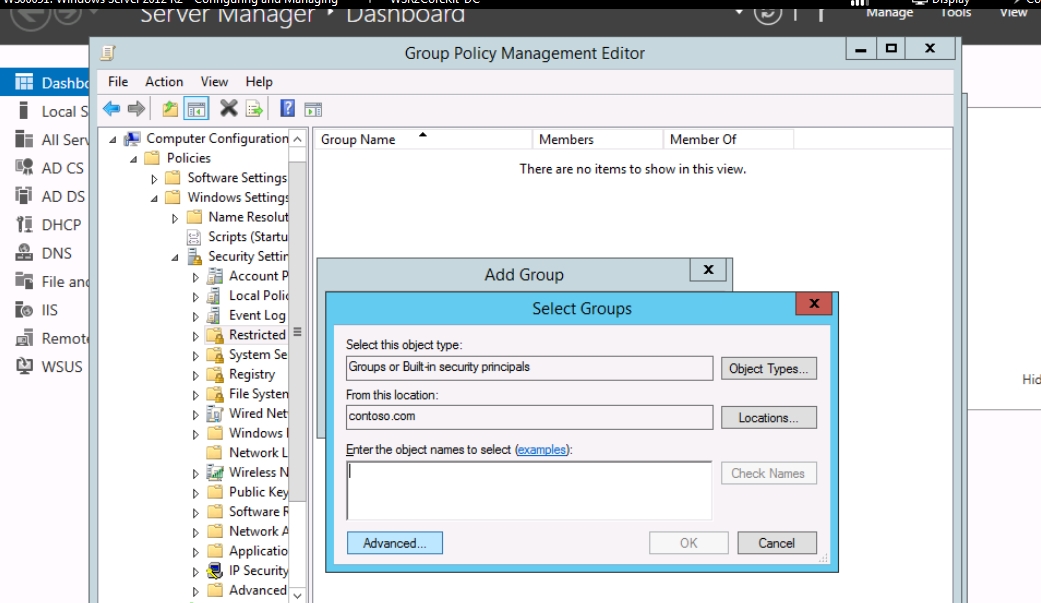
Task: Select the Restricted Groups tree item
Action: [x=258, y=335]
